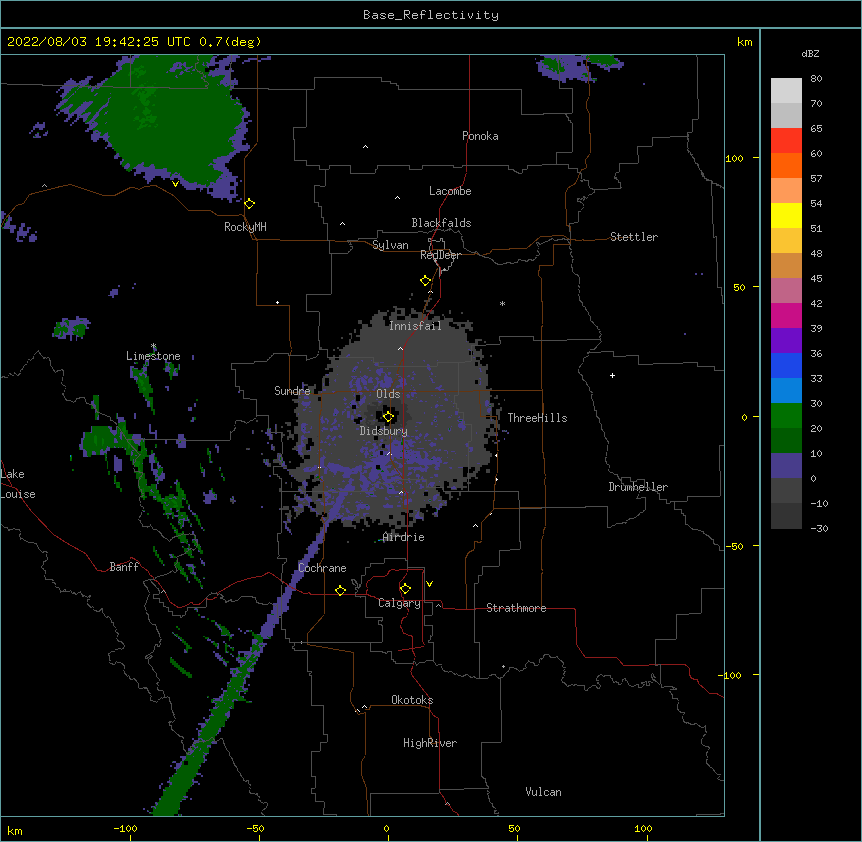Image resolution: width=862 pixels, height=842 pixels.
Task: Pick the dark orange 57-60 dBZ legend swatch
Action: click(786, 165)
